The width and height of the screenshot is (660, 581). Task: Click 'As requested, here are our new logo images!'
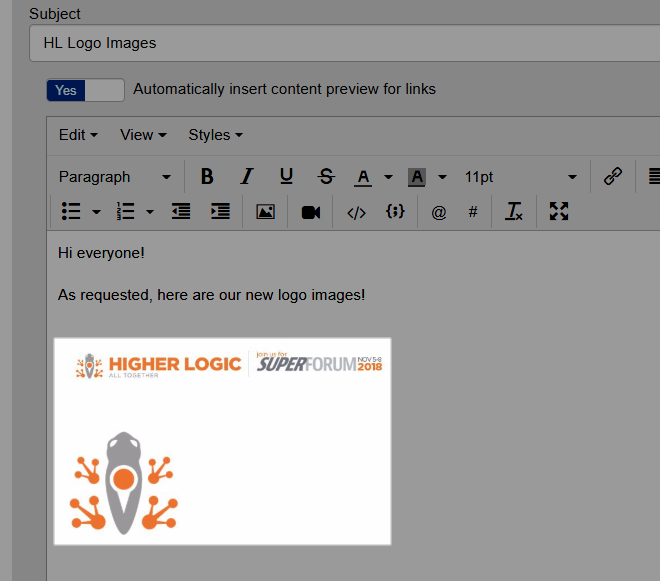pyautogui.click(x=211, y=295)
